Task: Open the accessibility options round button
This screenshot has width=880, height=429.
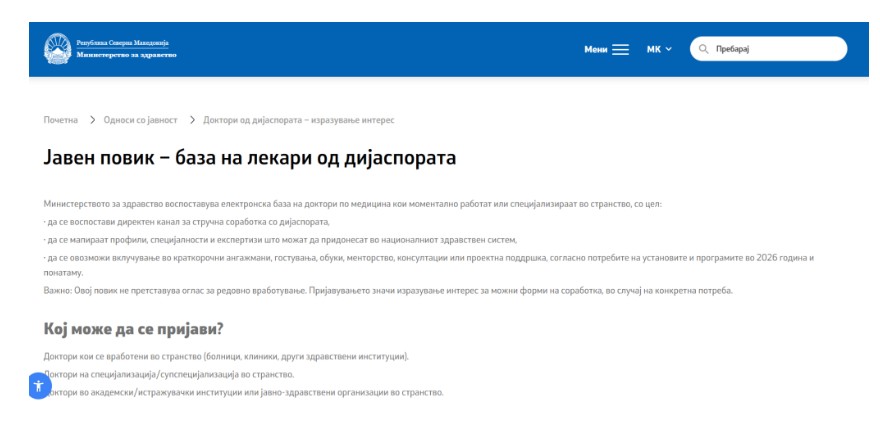Action: point(38,386)
